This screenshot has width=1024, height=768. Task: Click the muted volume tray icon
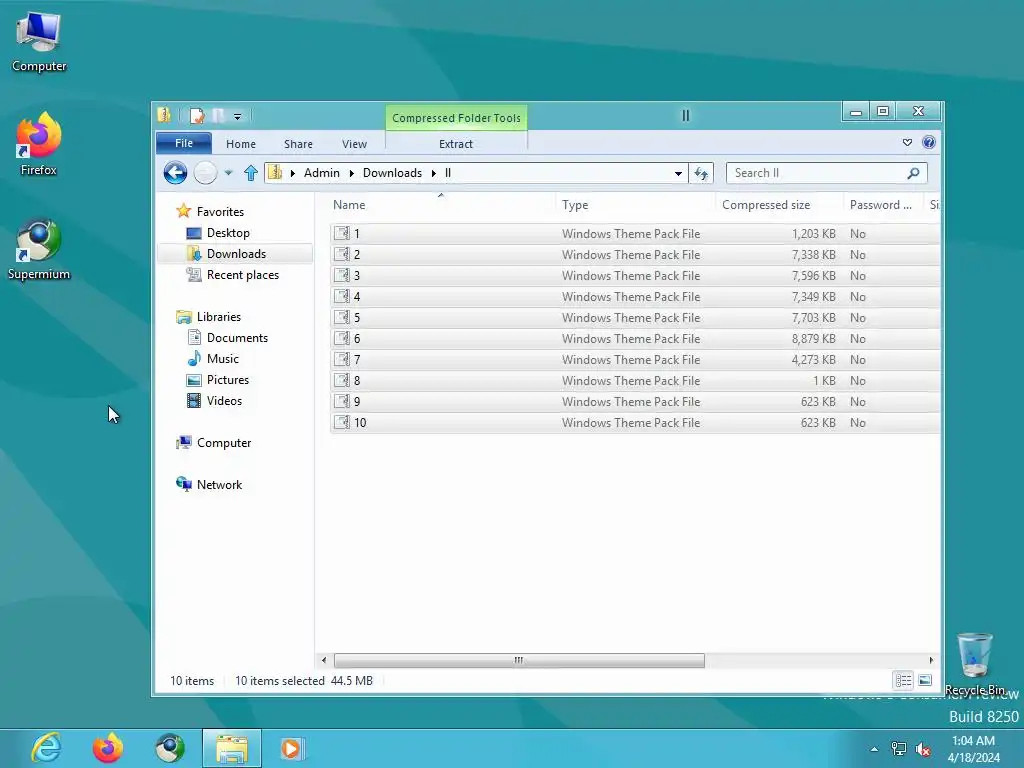click(923, 749)
